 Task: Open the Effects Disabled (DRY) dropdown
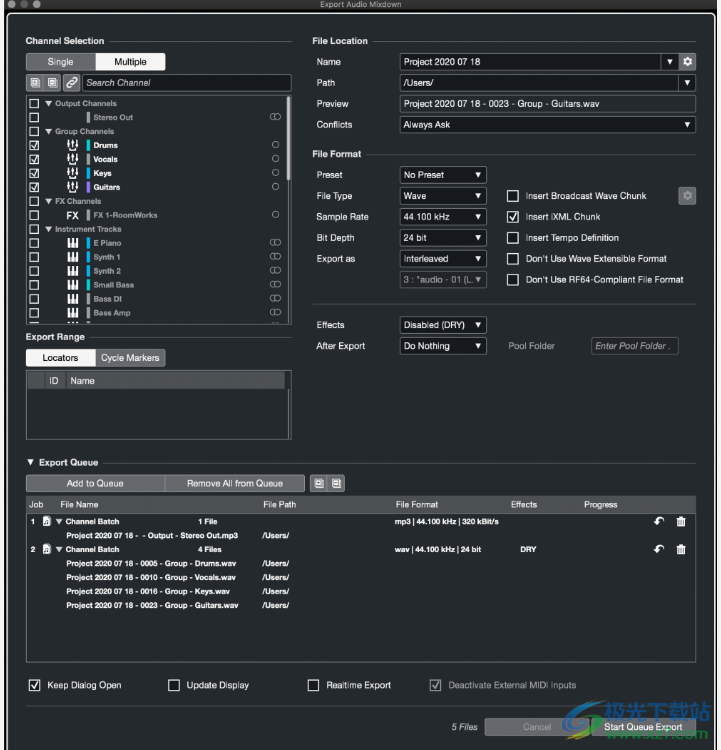[443, 325]
